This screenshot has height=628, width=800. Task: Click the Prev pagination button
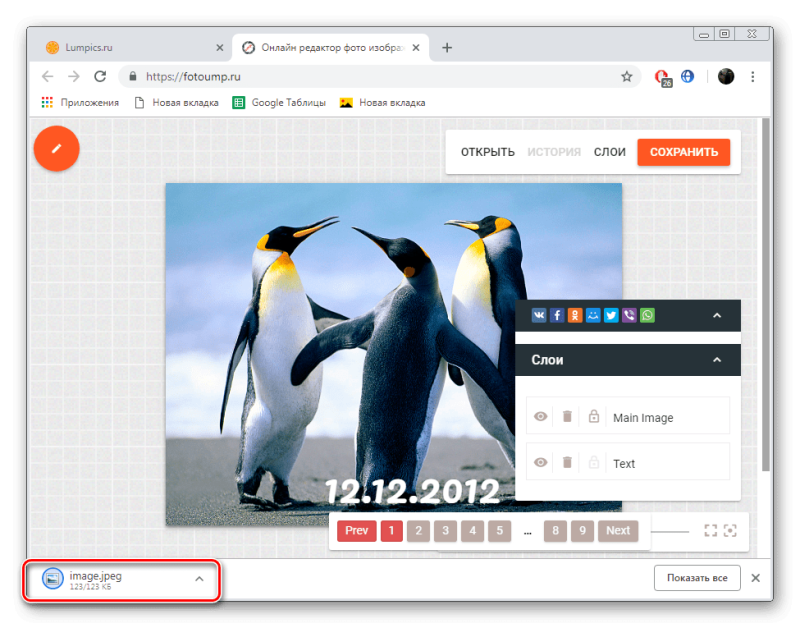(x=357, y=531)
